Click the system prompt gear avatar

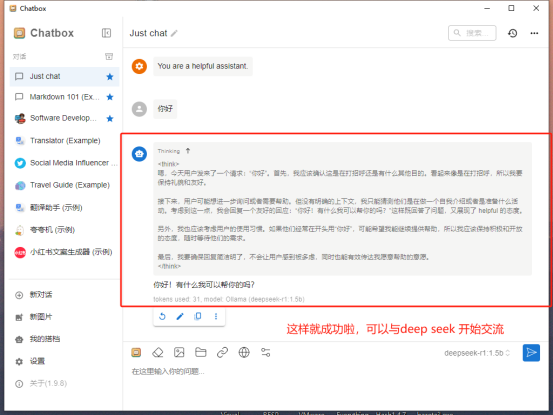pyautogui.click(x=139, y=66)
